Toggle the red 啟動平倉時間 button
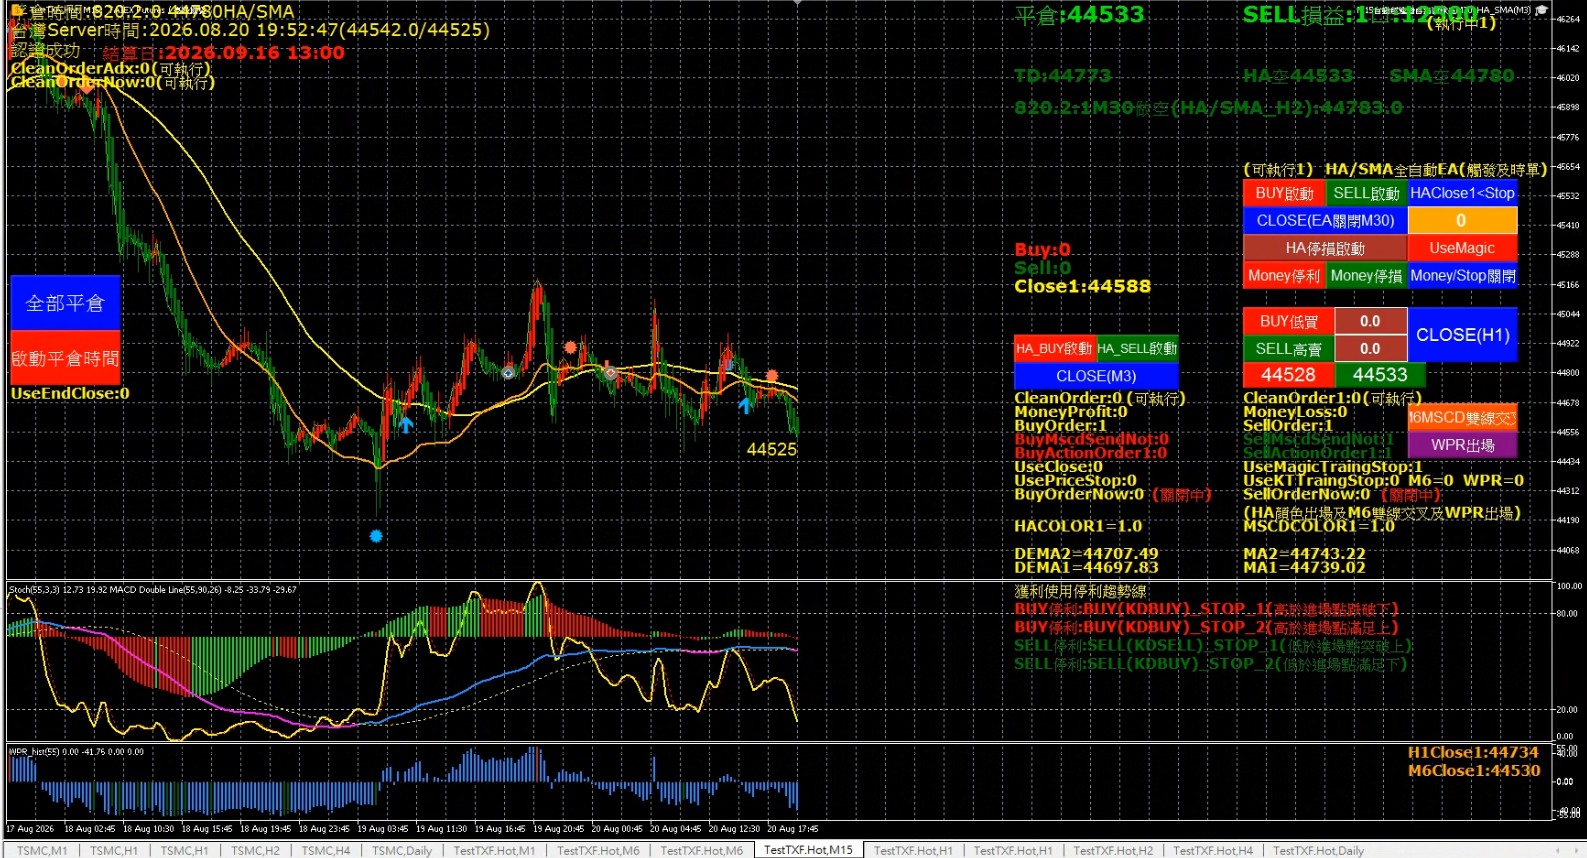The image size is (1587, 858). tap(65, 358)
